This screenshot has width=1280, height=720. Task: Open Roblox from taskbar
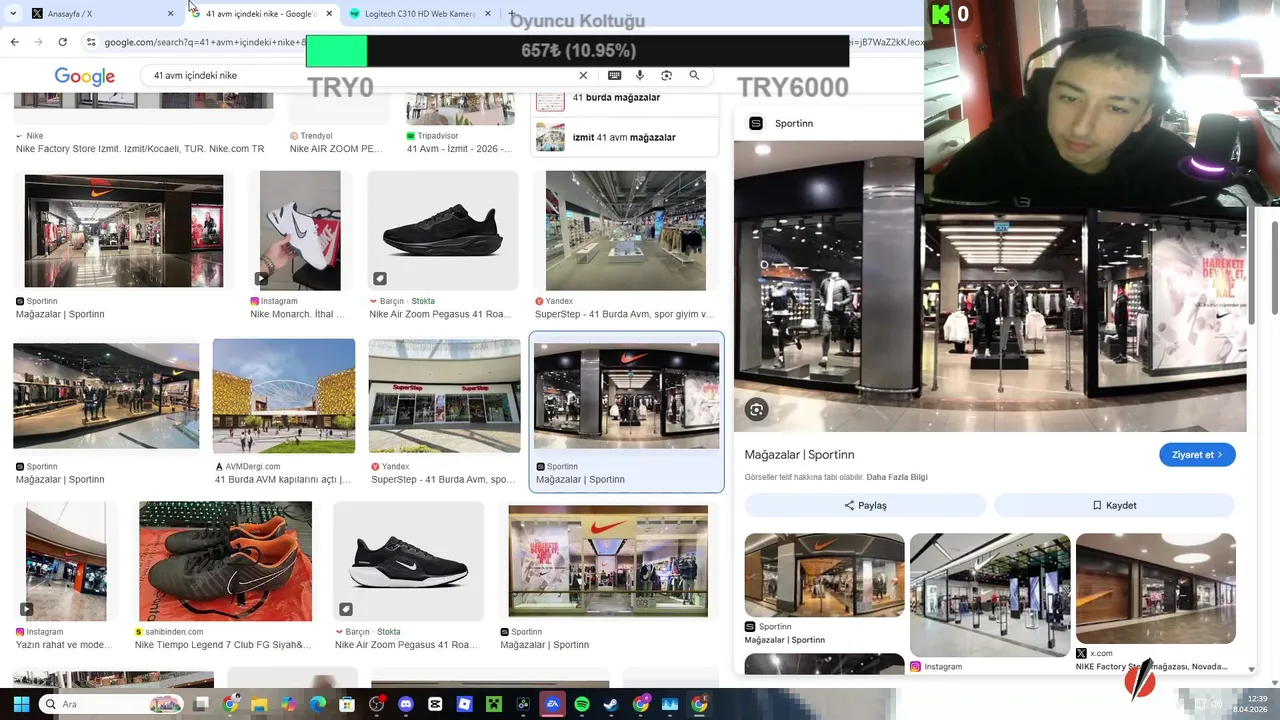tap(464, 704)
